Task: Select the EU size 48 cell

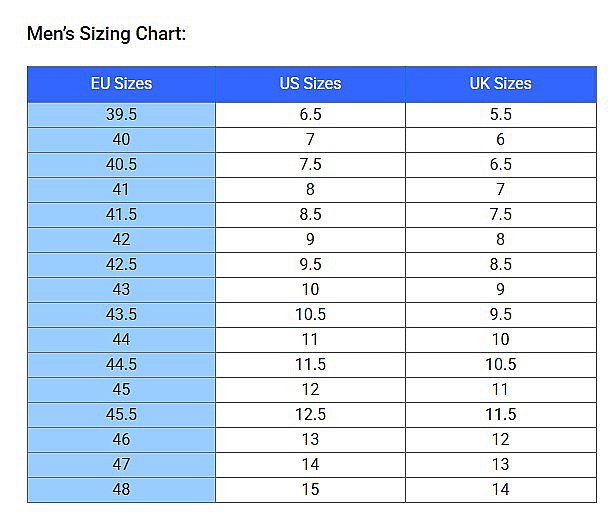Action: point(121,490)
